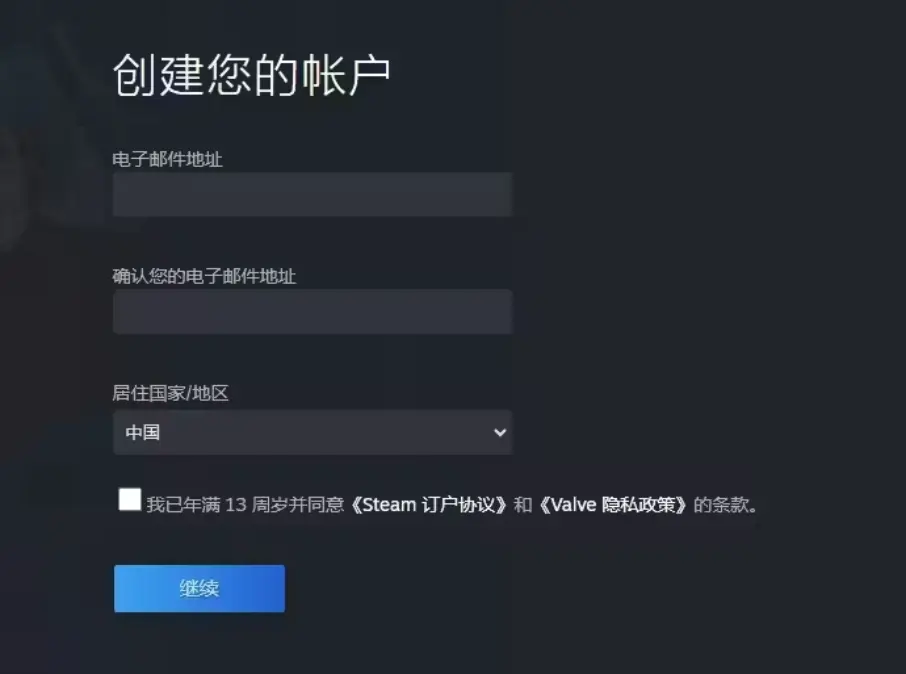
Task: Click the 继续 continue button
Action: [199, 588]
